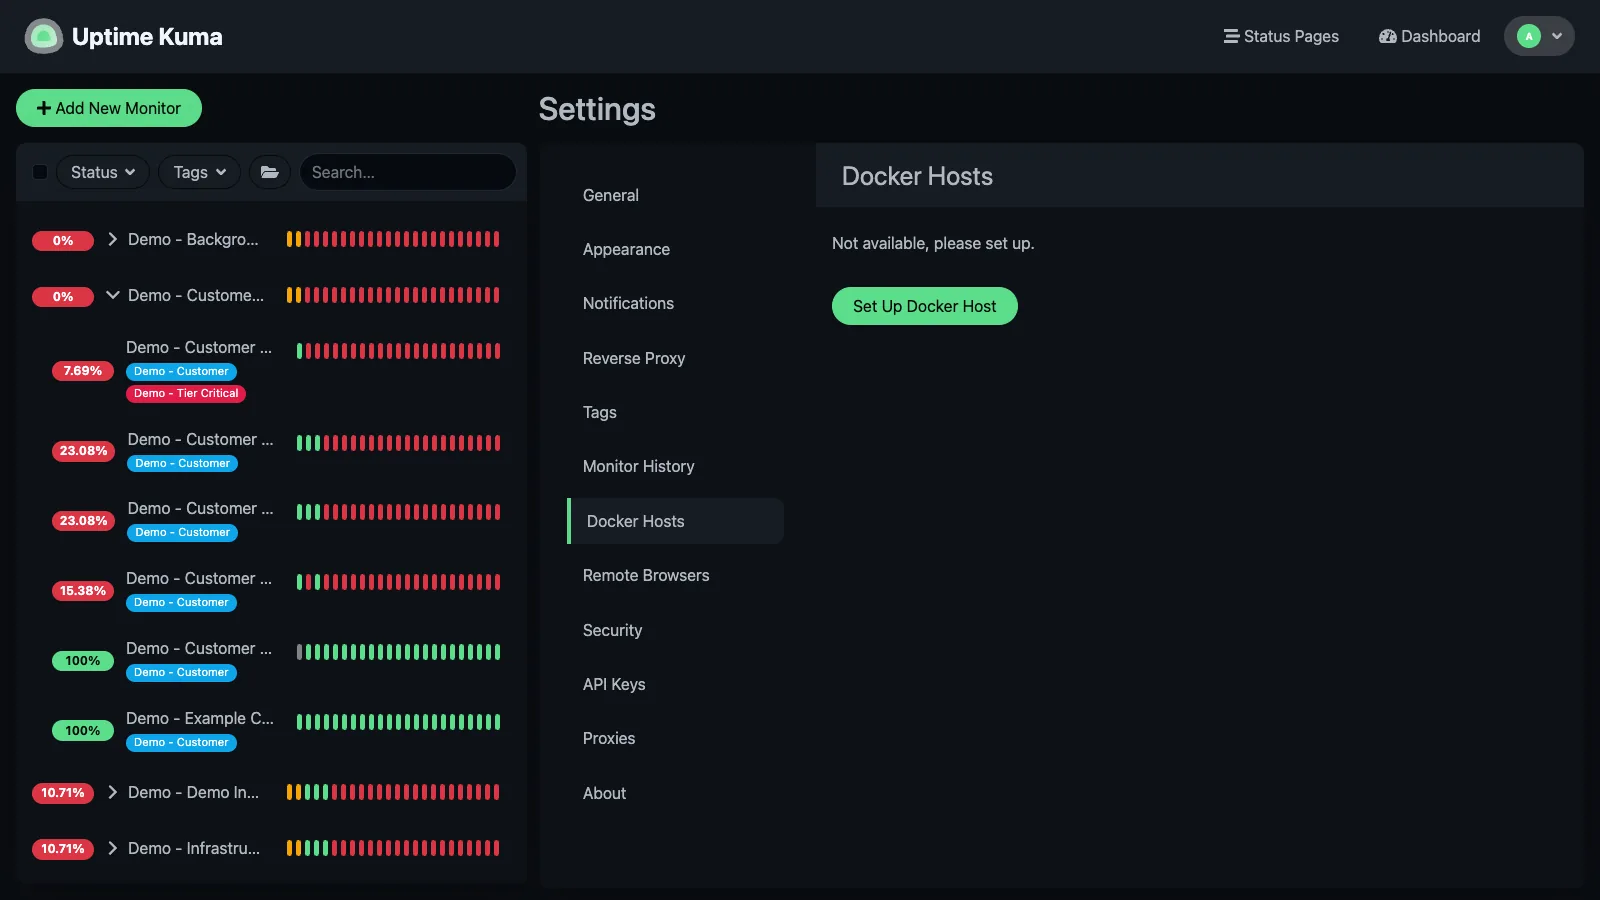Go to the Dashboard
Viewport: 1600px width, 900px height.
(1429, 36)
